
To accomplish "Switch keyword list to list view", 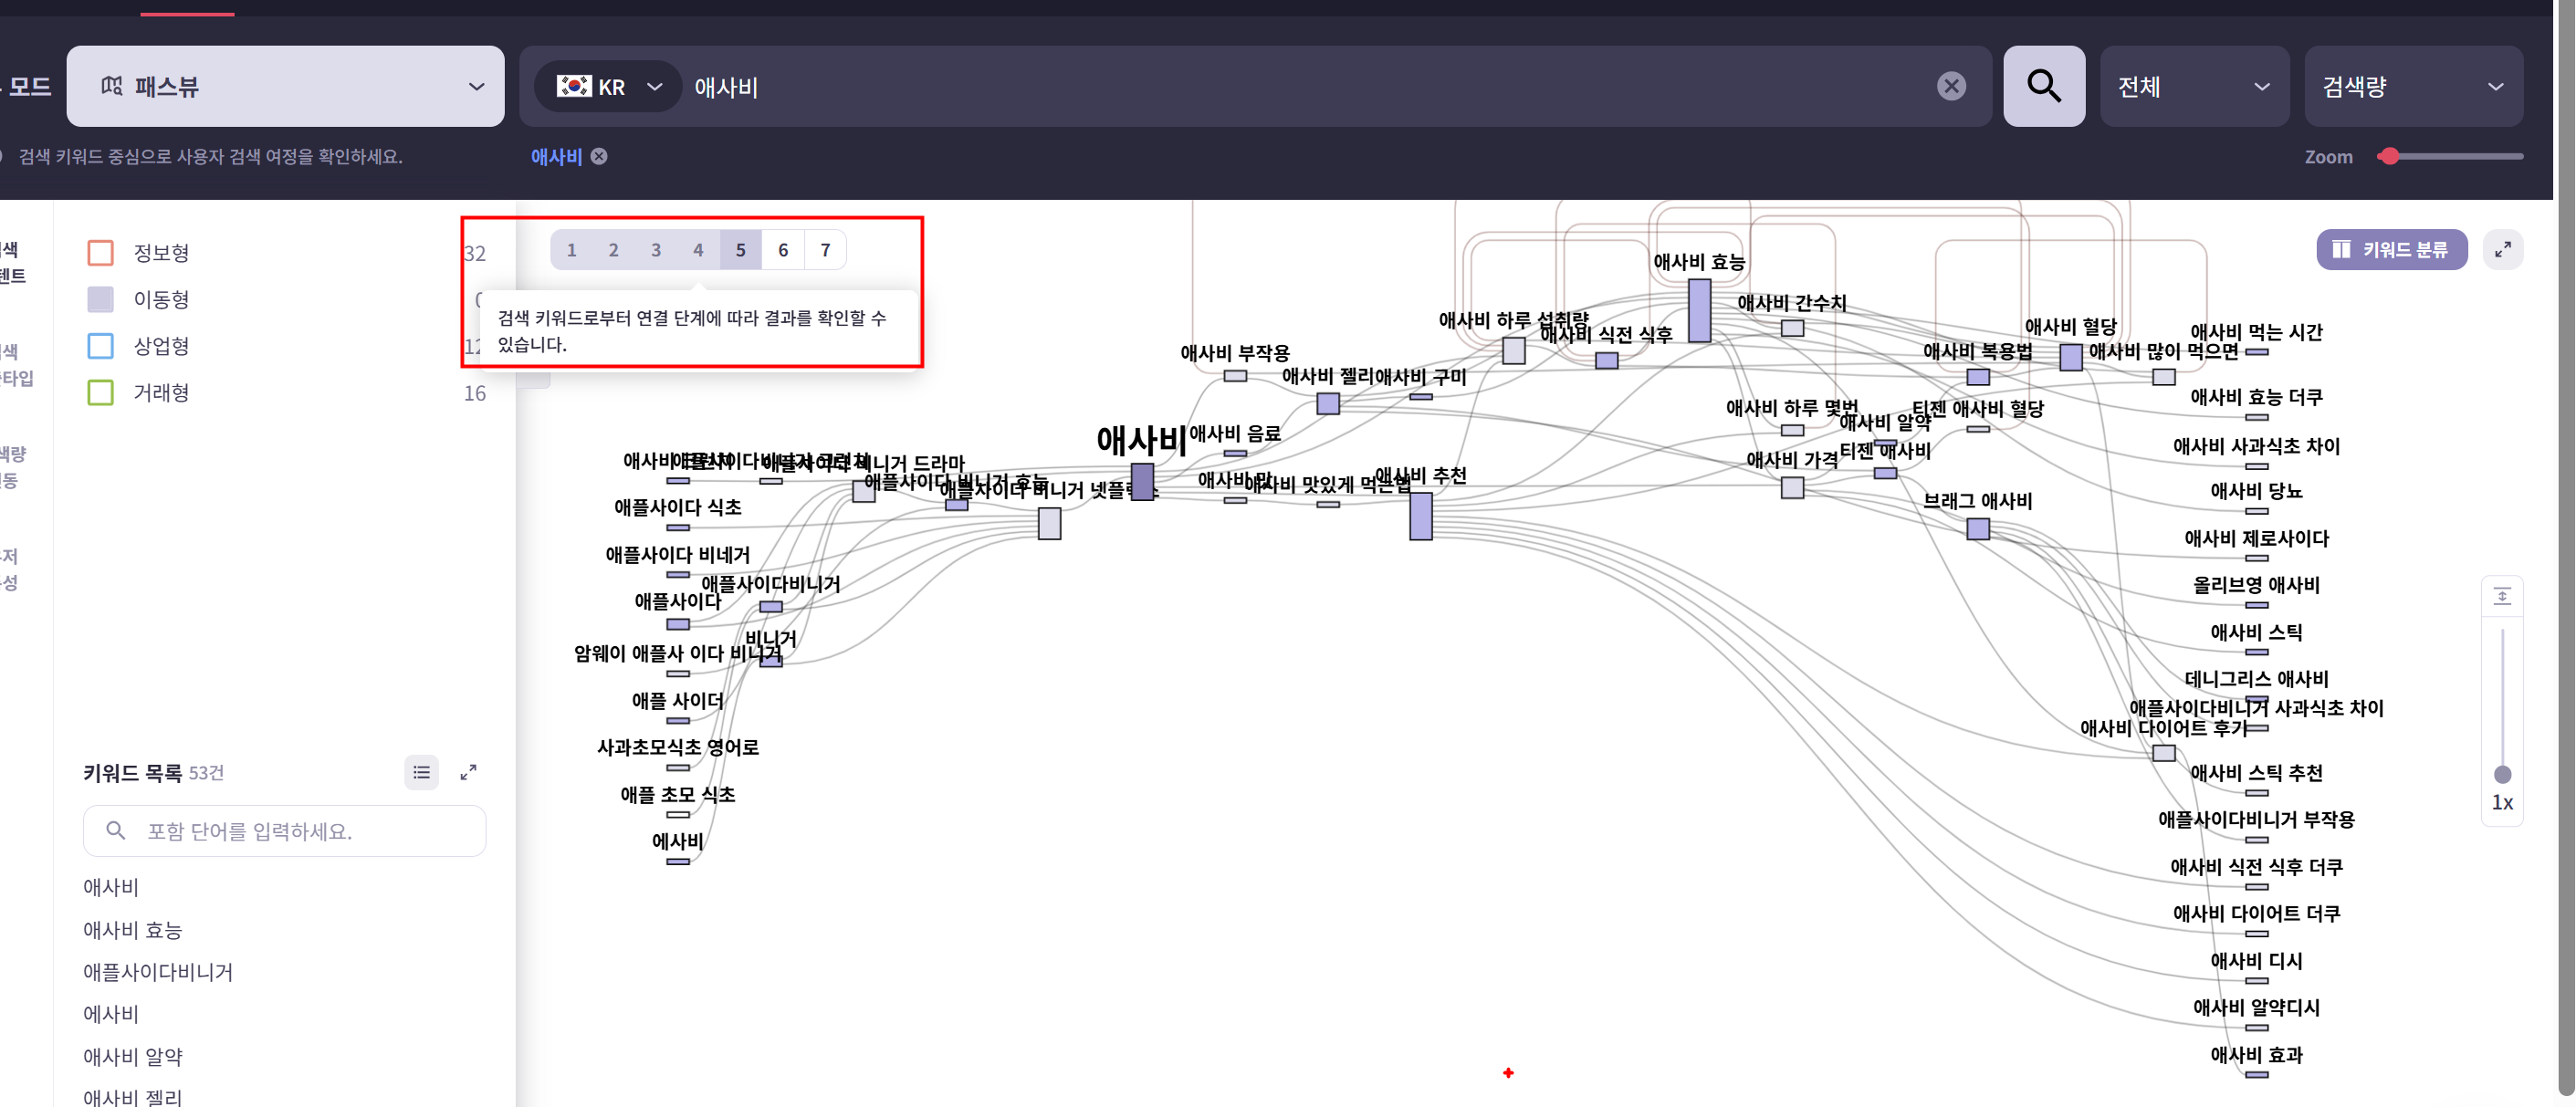I will tap(421, 772).
